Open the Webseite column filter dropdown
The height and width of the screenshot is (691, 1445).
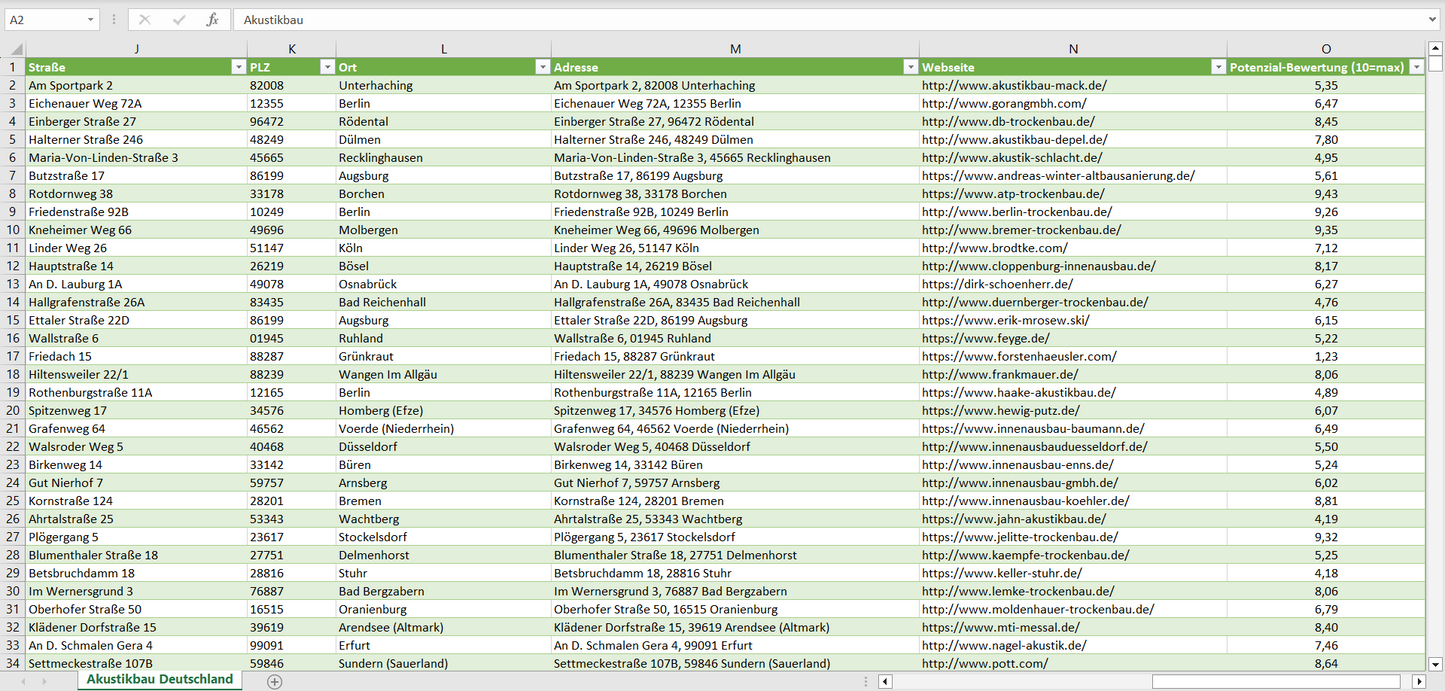[1218, 67]
